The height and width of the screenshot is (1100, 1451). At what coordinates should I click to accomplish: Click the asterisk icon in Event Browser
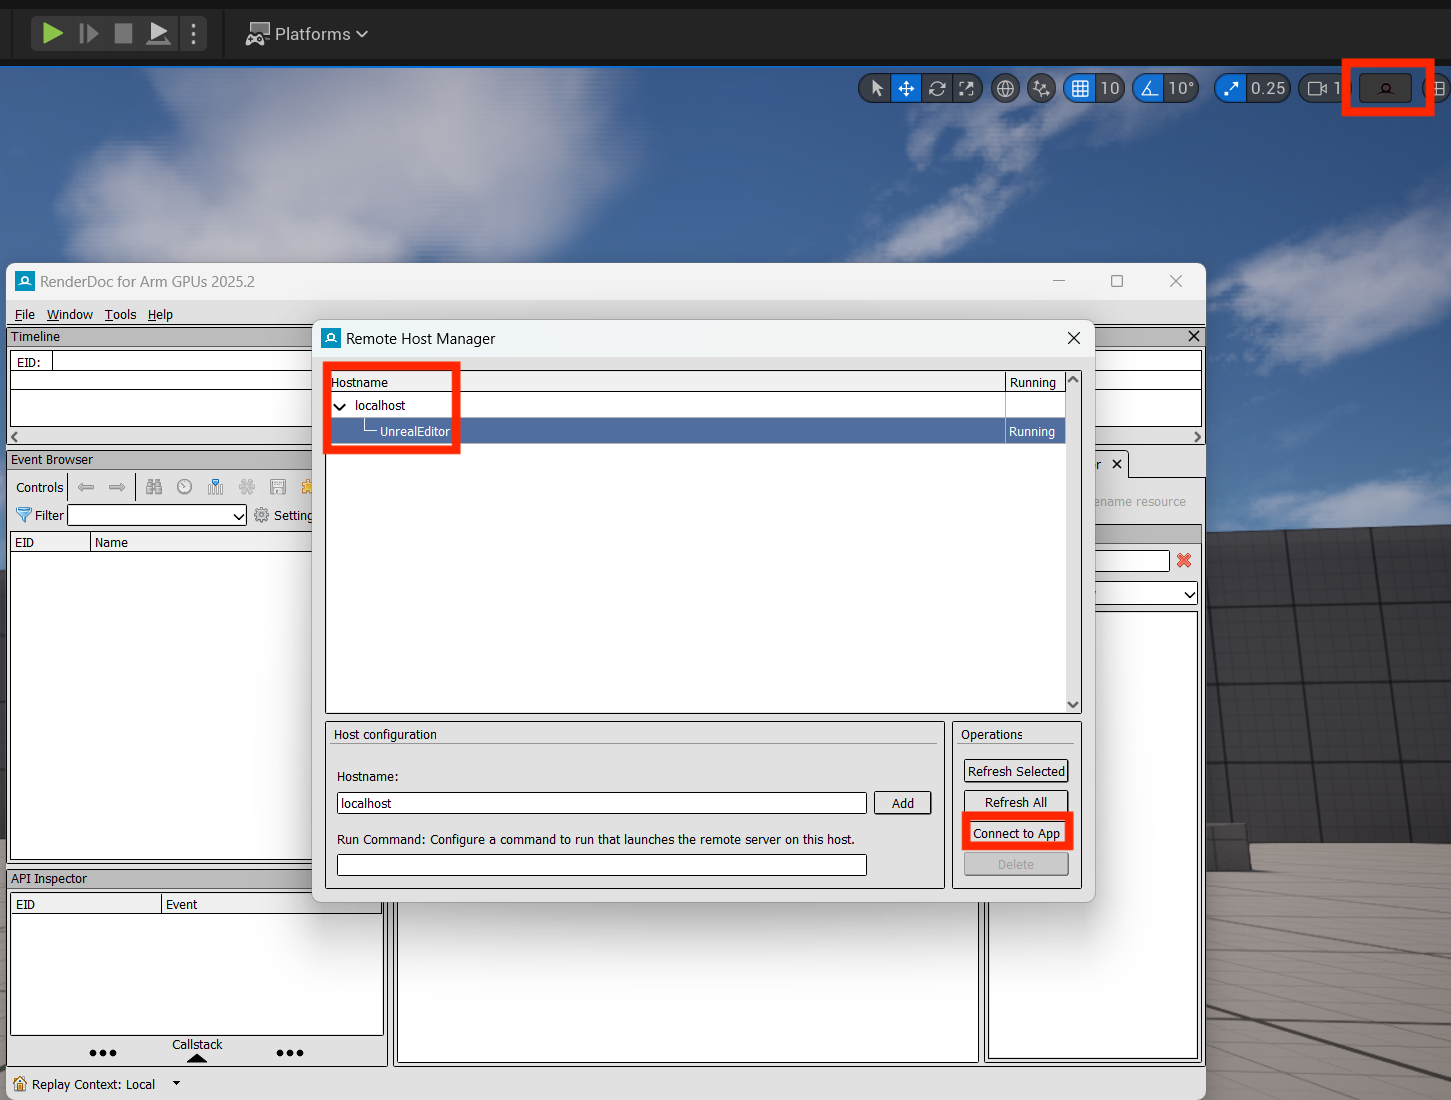tap(247, 487)
